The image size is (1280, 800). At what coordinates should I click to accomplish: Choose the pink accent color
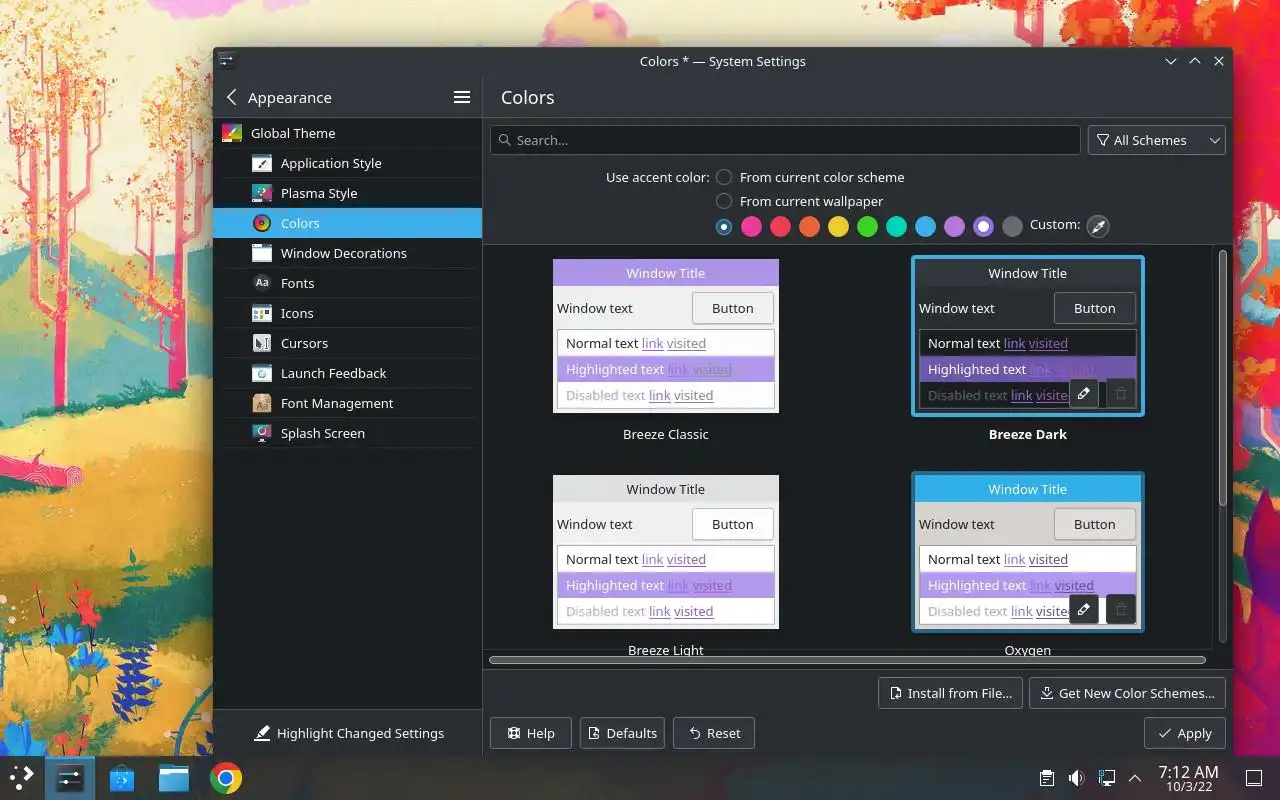(751, 227)
